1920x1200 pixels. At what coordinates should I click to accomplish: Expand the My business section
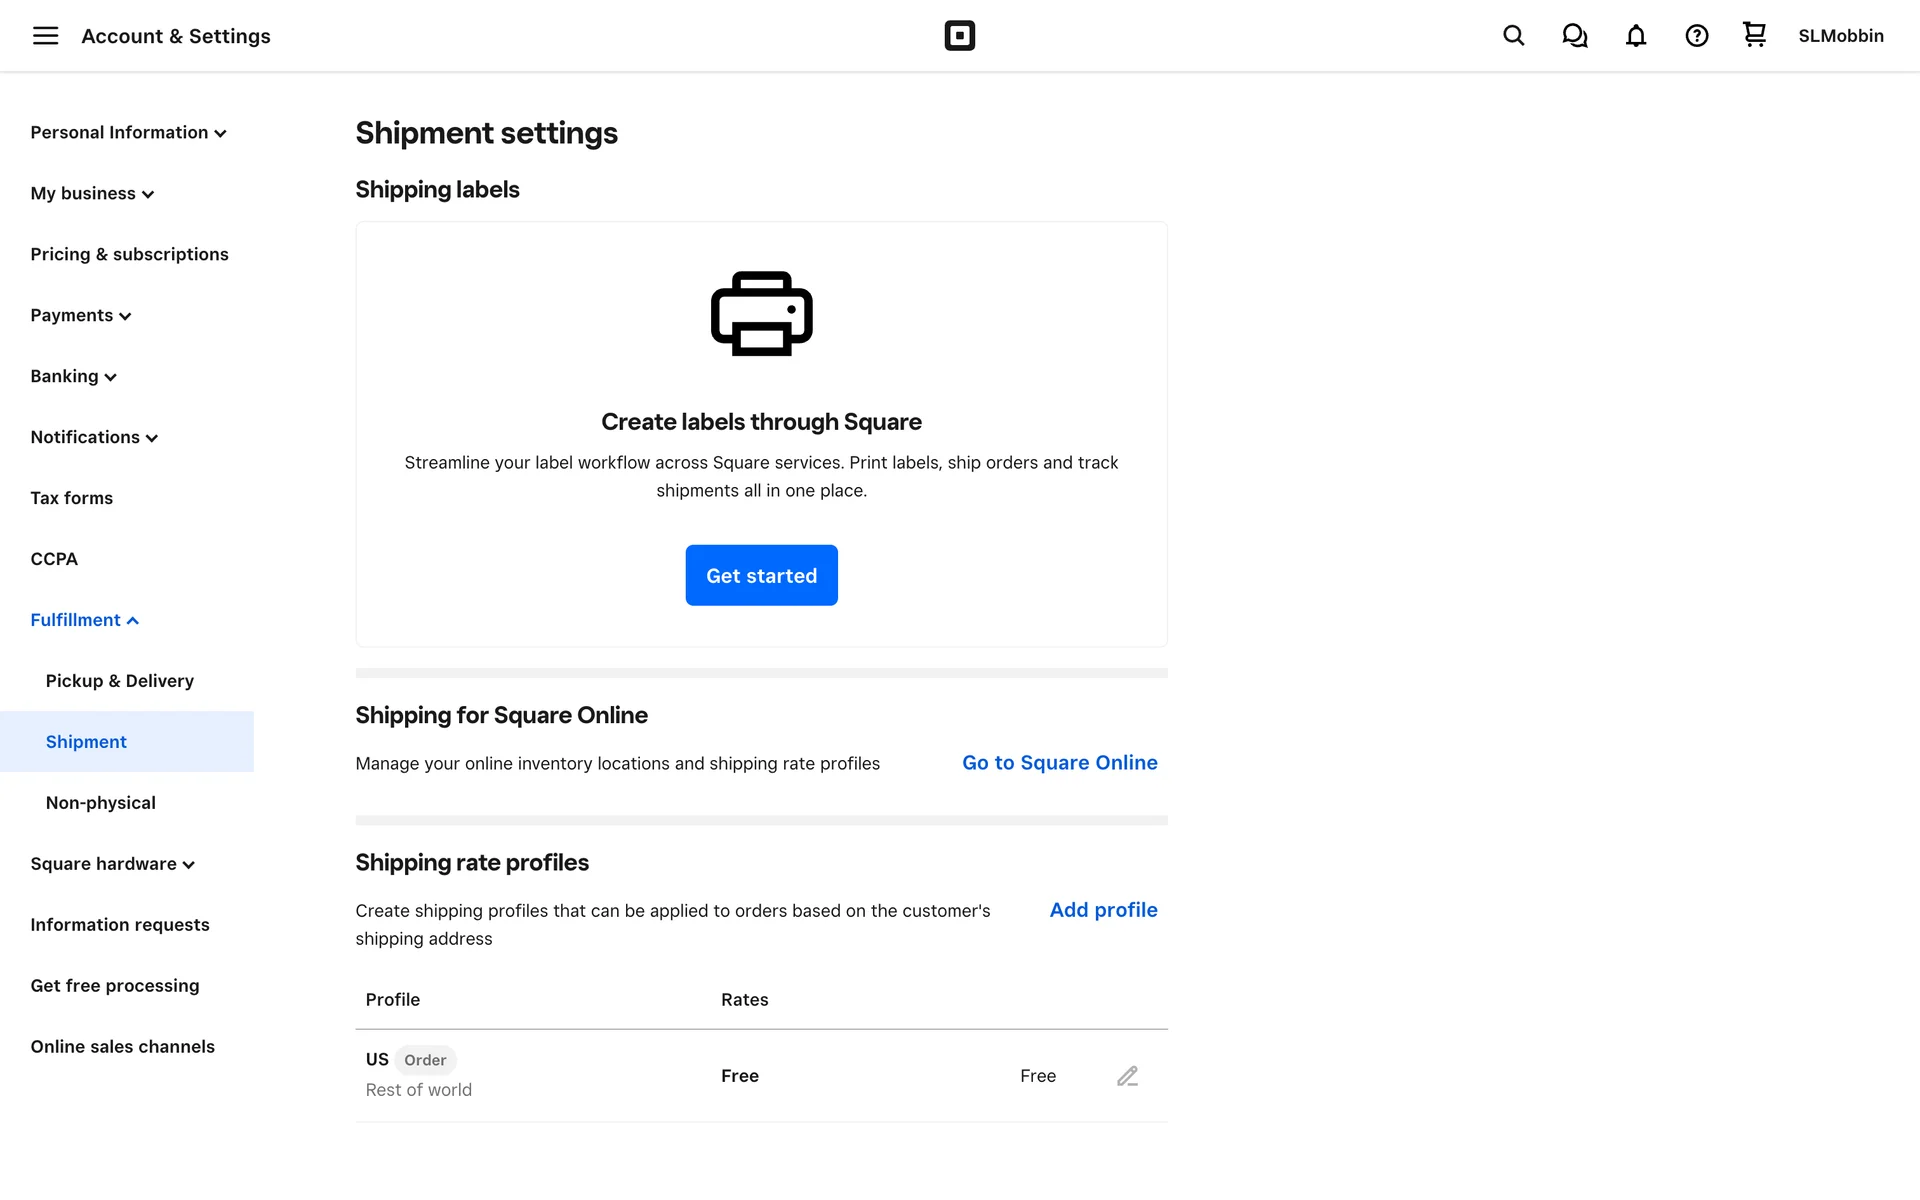(x=92, y=194)
